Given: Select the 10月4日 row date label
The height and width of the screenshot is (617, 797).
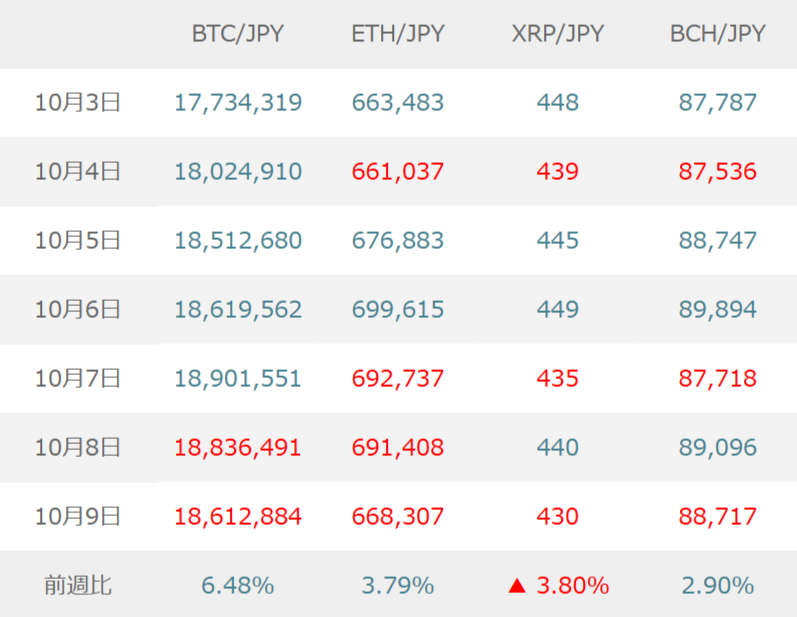Looking at the screenshot, I should (x=78, y=171).
